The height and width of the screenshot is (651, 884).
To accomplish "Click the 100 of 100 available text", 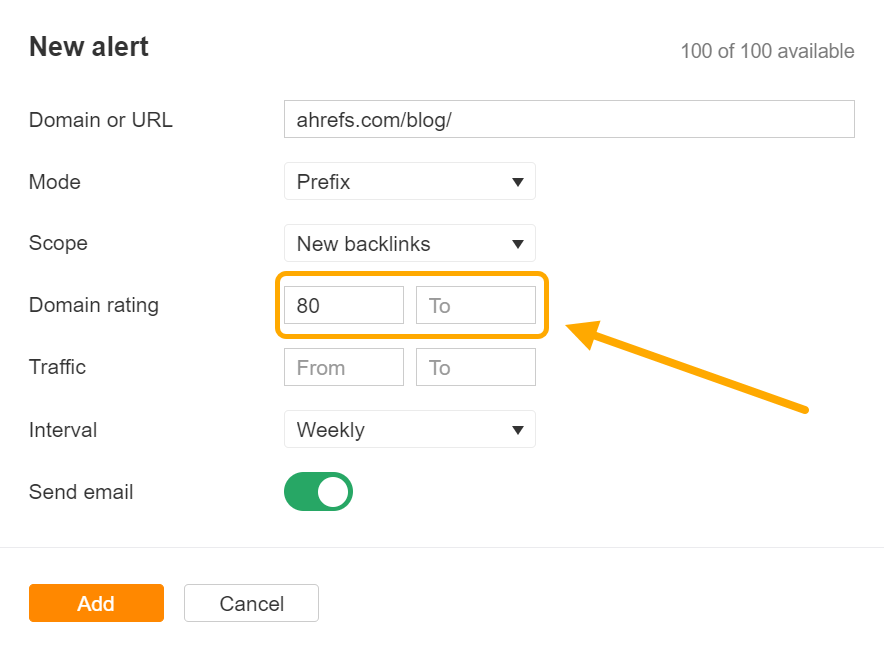I will pyautogui.click(x=767, y=51).
